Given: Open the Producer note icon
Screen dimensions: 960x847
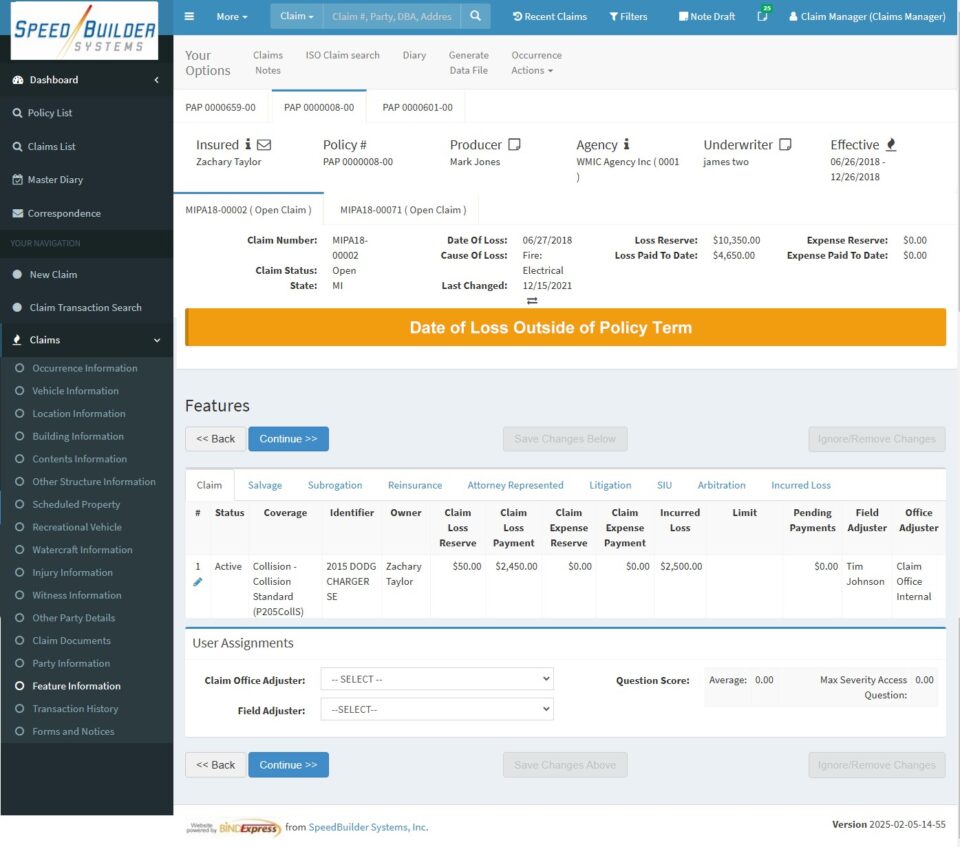Looking at the screenshot, I should pos(514,145).
